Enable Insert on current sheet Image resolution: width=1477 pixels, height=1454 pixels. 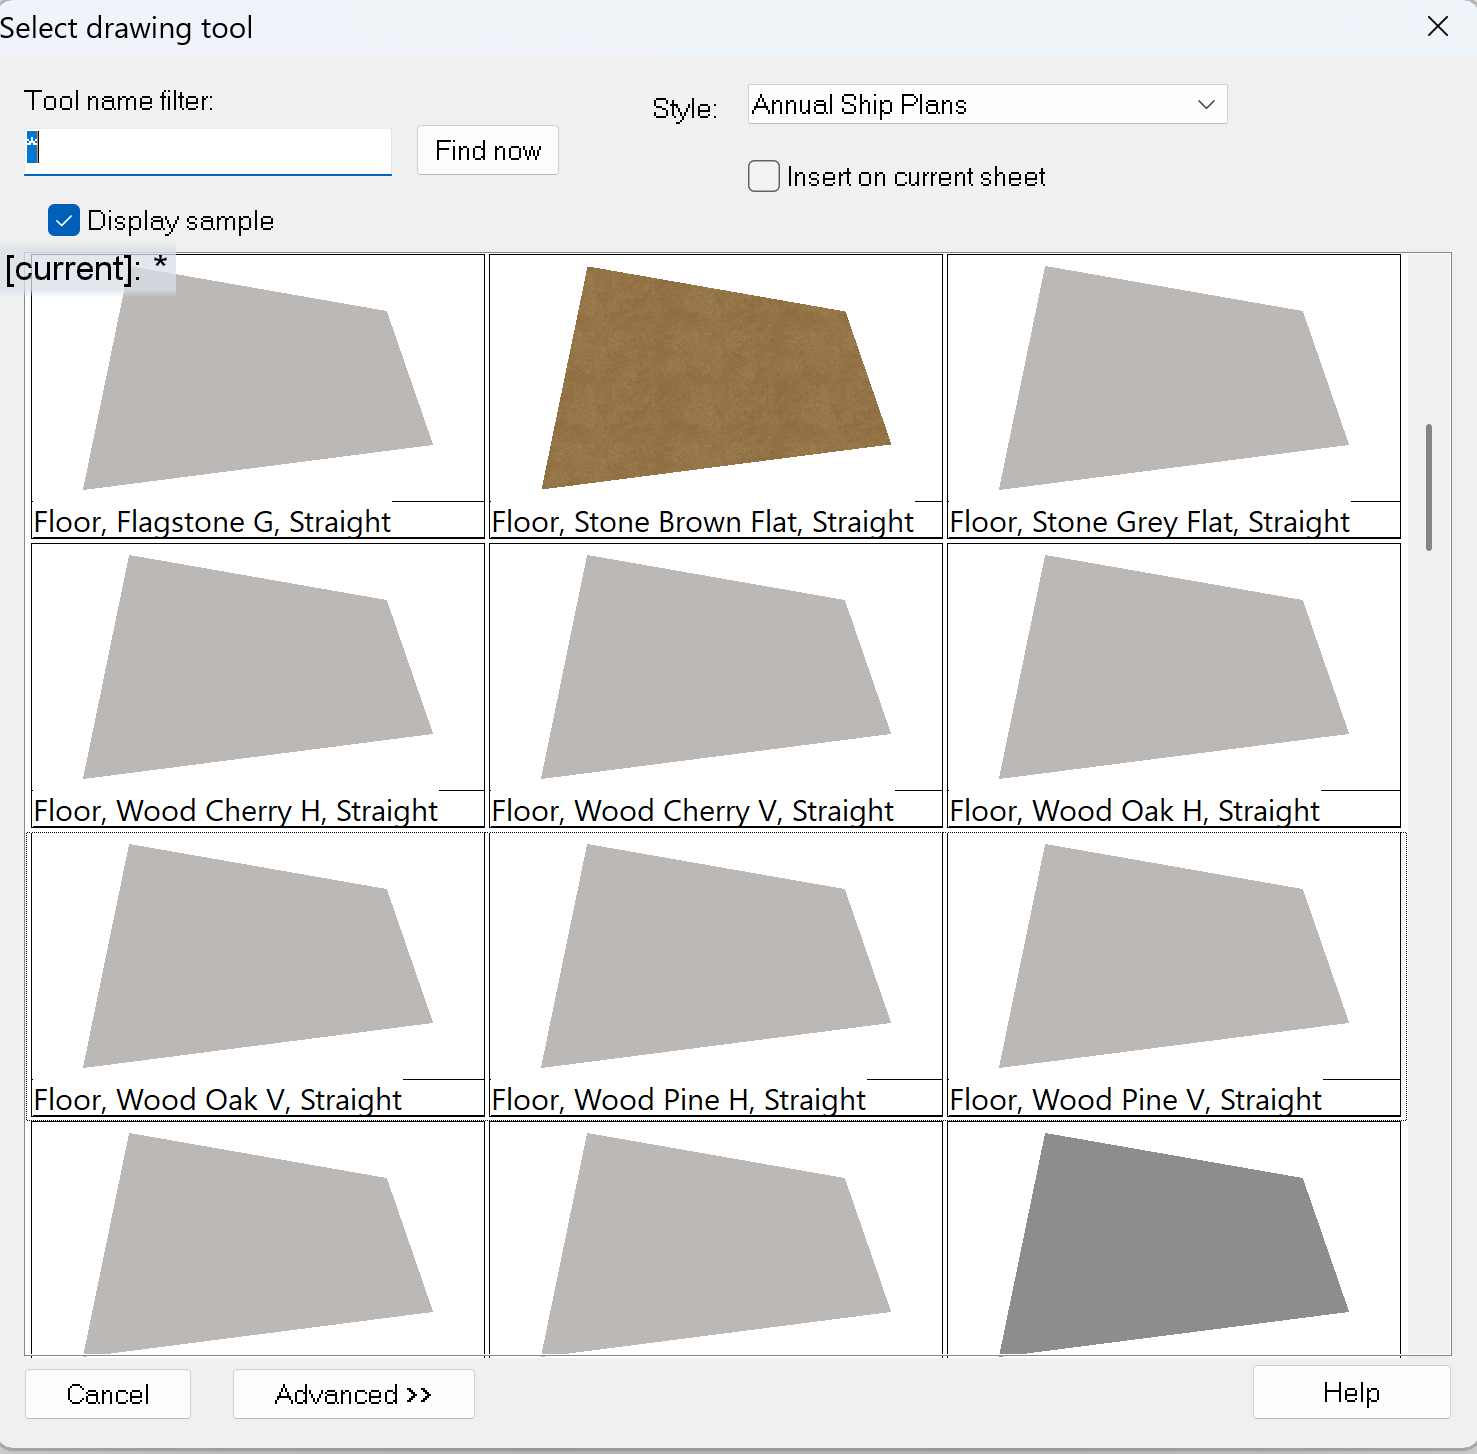coord(764,177)
